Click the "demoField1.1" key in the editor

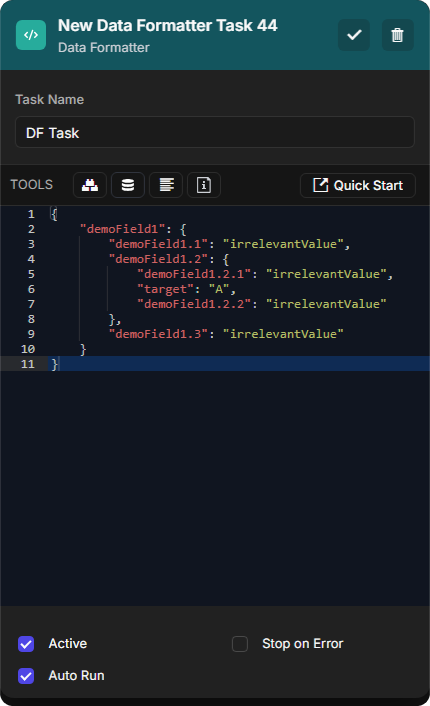point(158,244)
